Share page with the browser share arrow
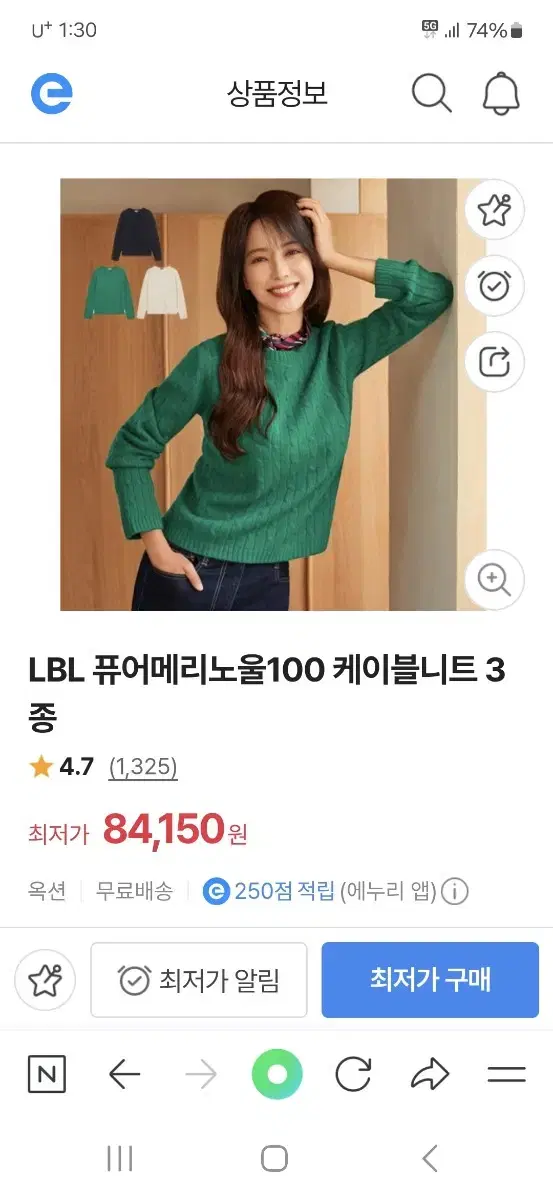 point(430,1076)
